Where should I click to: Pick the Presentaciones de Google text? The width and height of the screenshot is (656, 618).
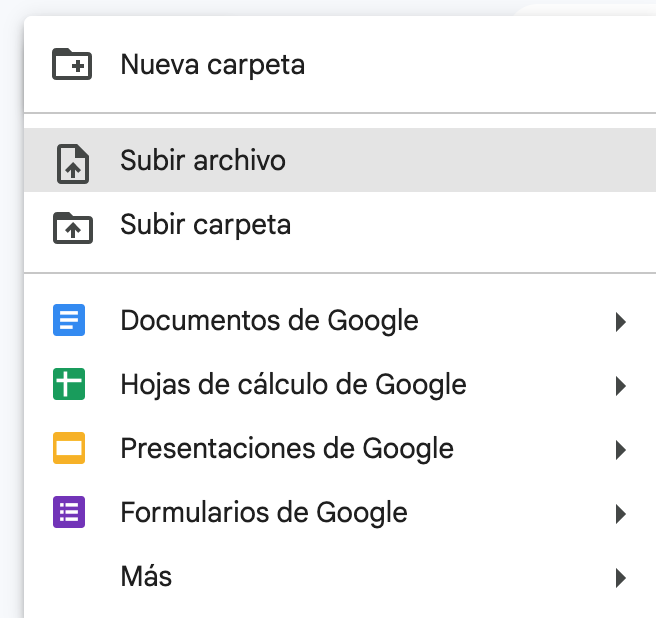(287, 449)
